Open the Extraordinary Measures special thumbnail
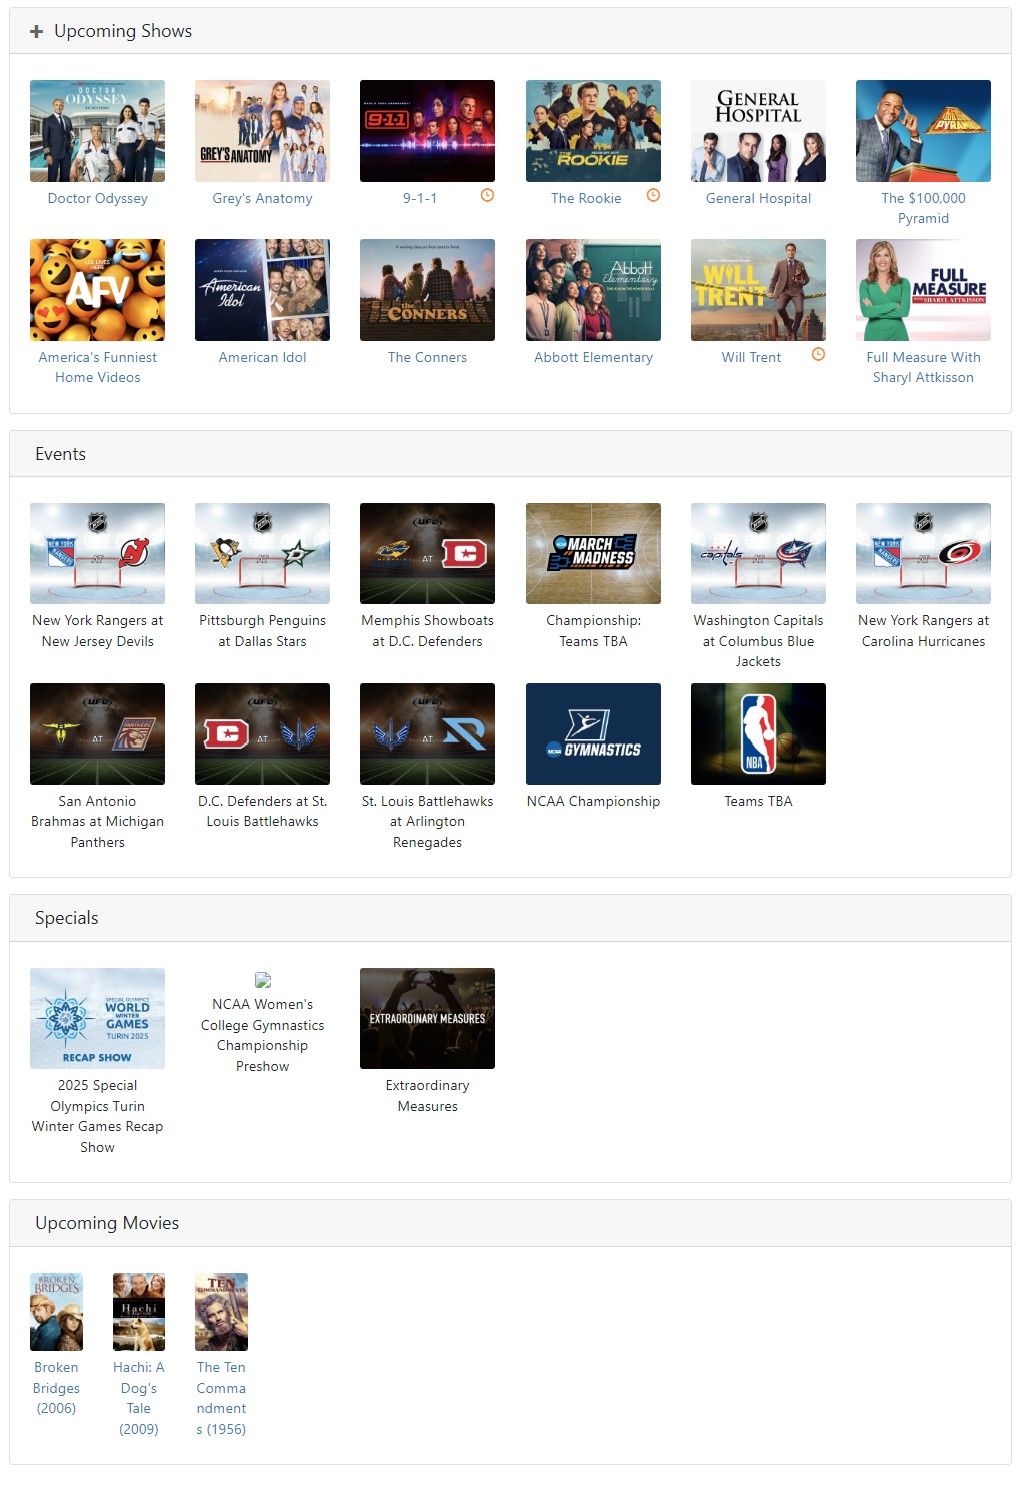1022x1488 pixels. pos(427,1018)
